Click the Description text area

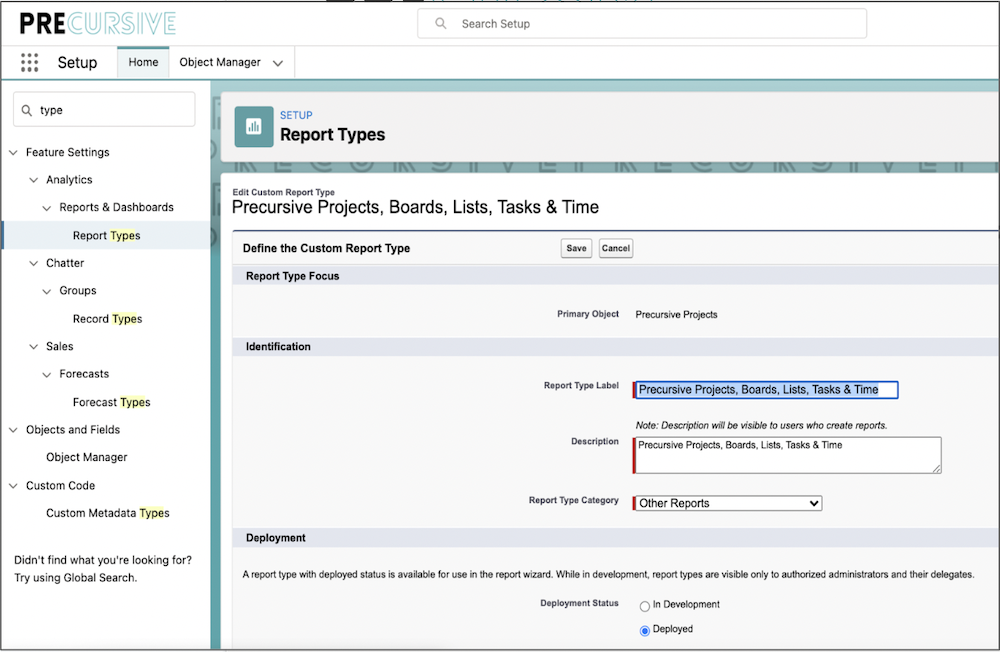pyautogui.click(x=788, y=455)
